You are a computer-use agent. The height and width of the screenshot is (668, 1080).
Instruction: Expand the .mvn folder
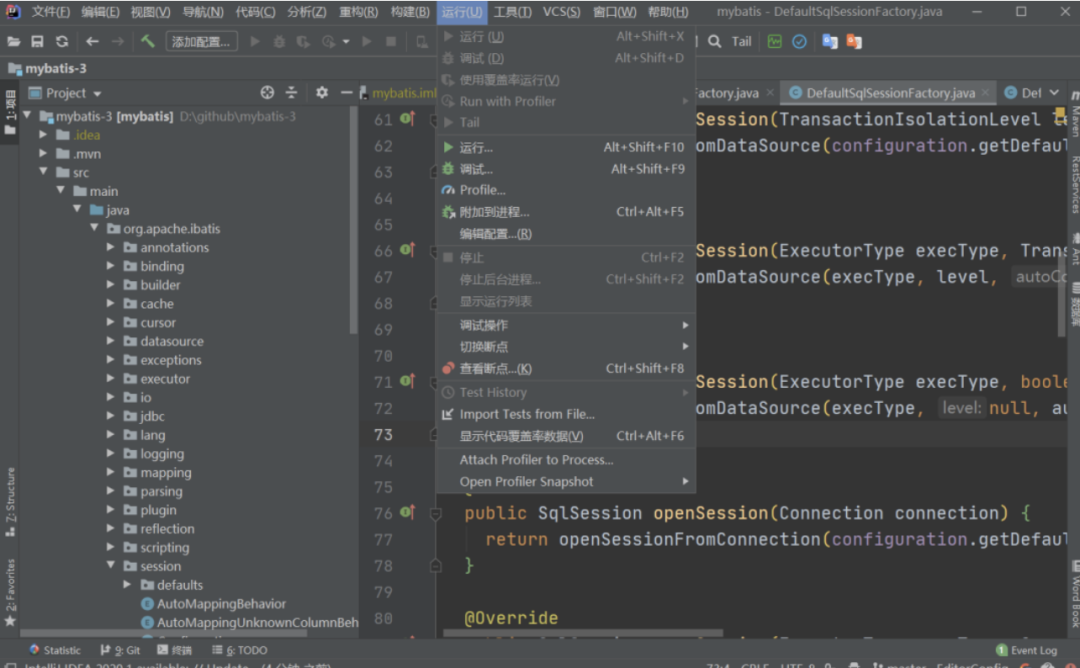[x=43, y=153]
